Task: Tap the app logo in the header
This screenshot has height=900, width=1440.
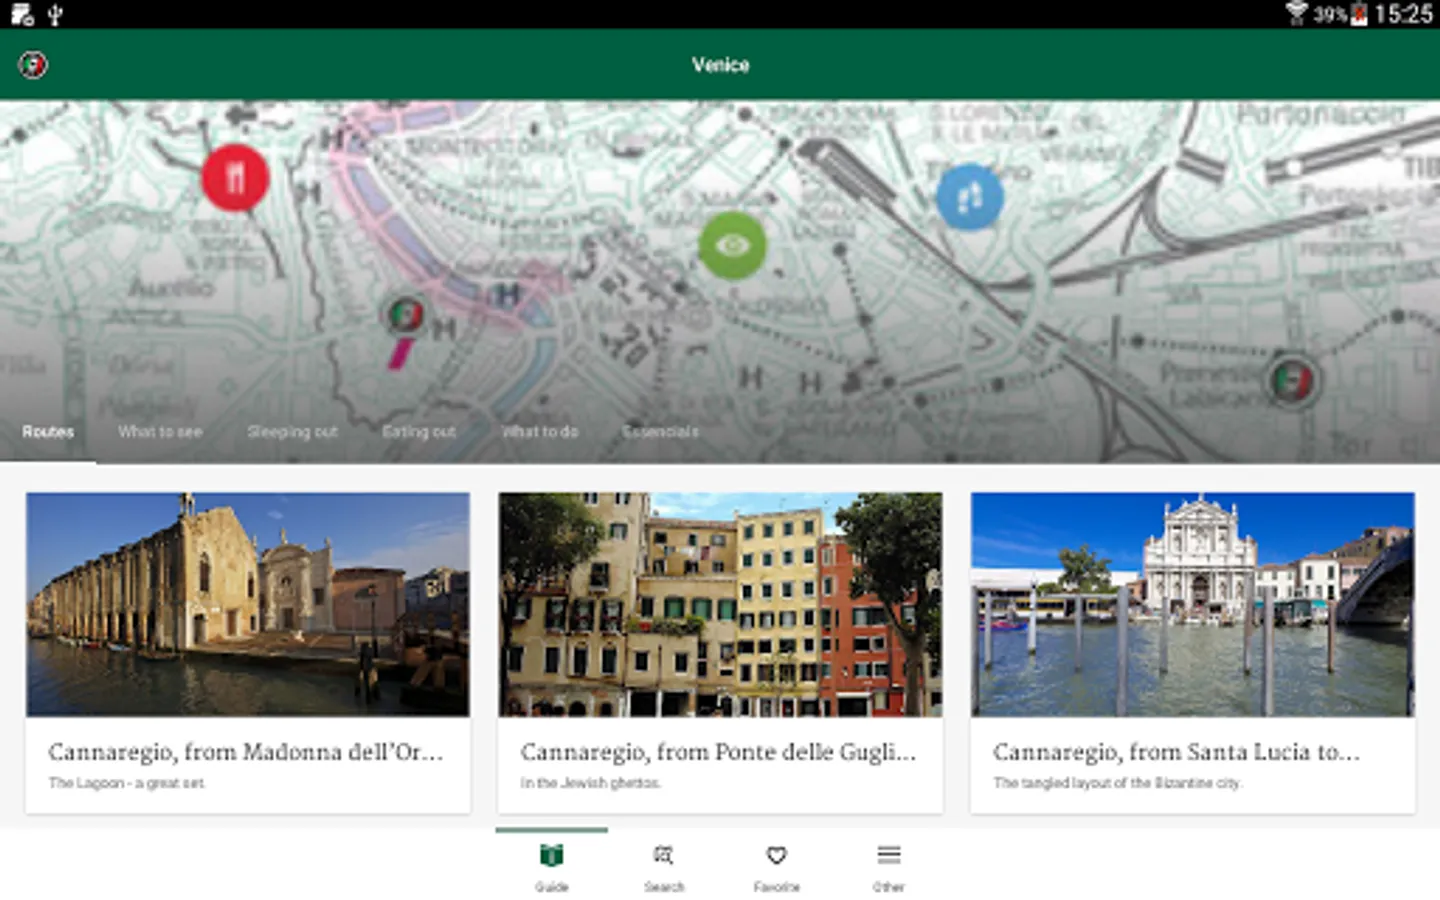Action: point(33,65)
